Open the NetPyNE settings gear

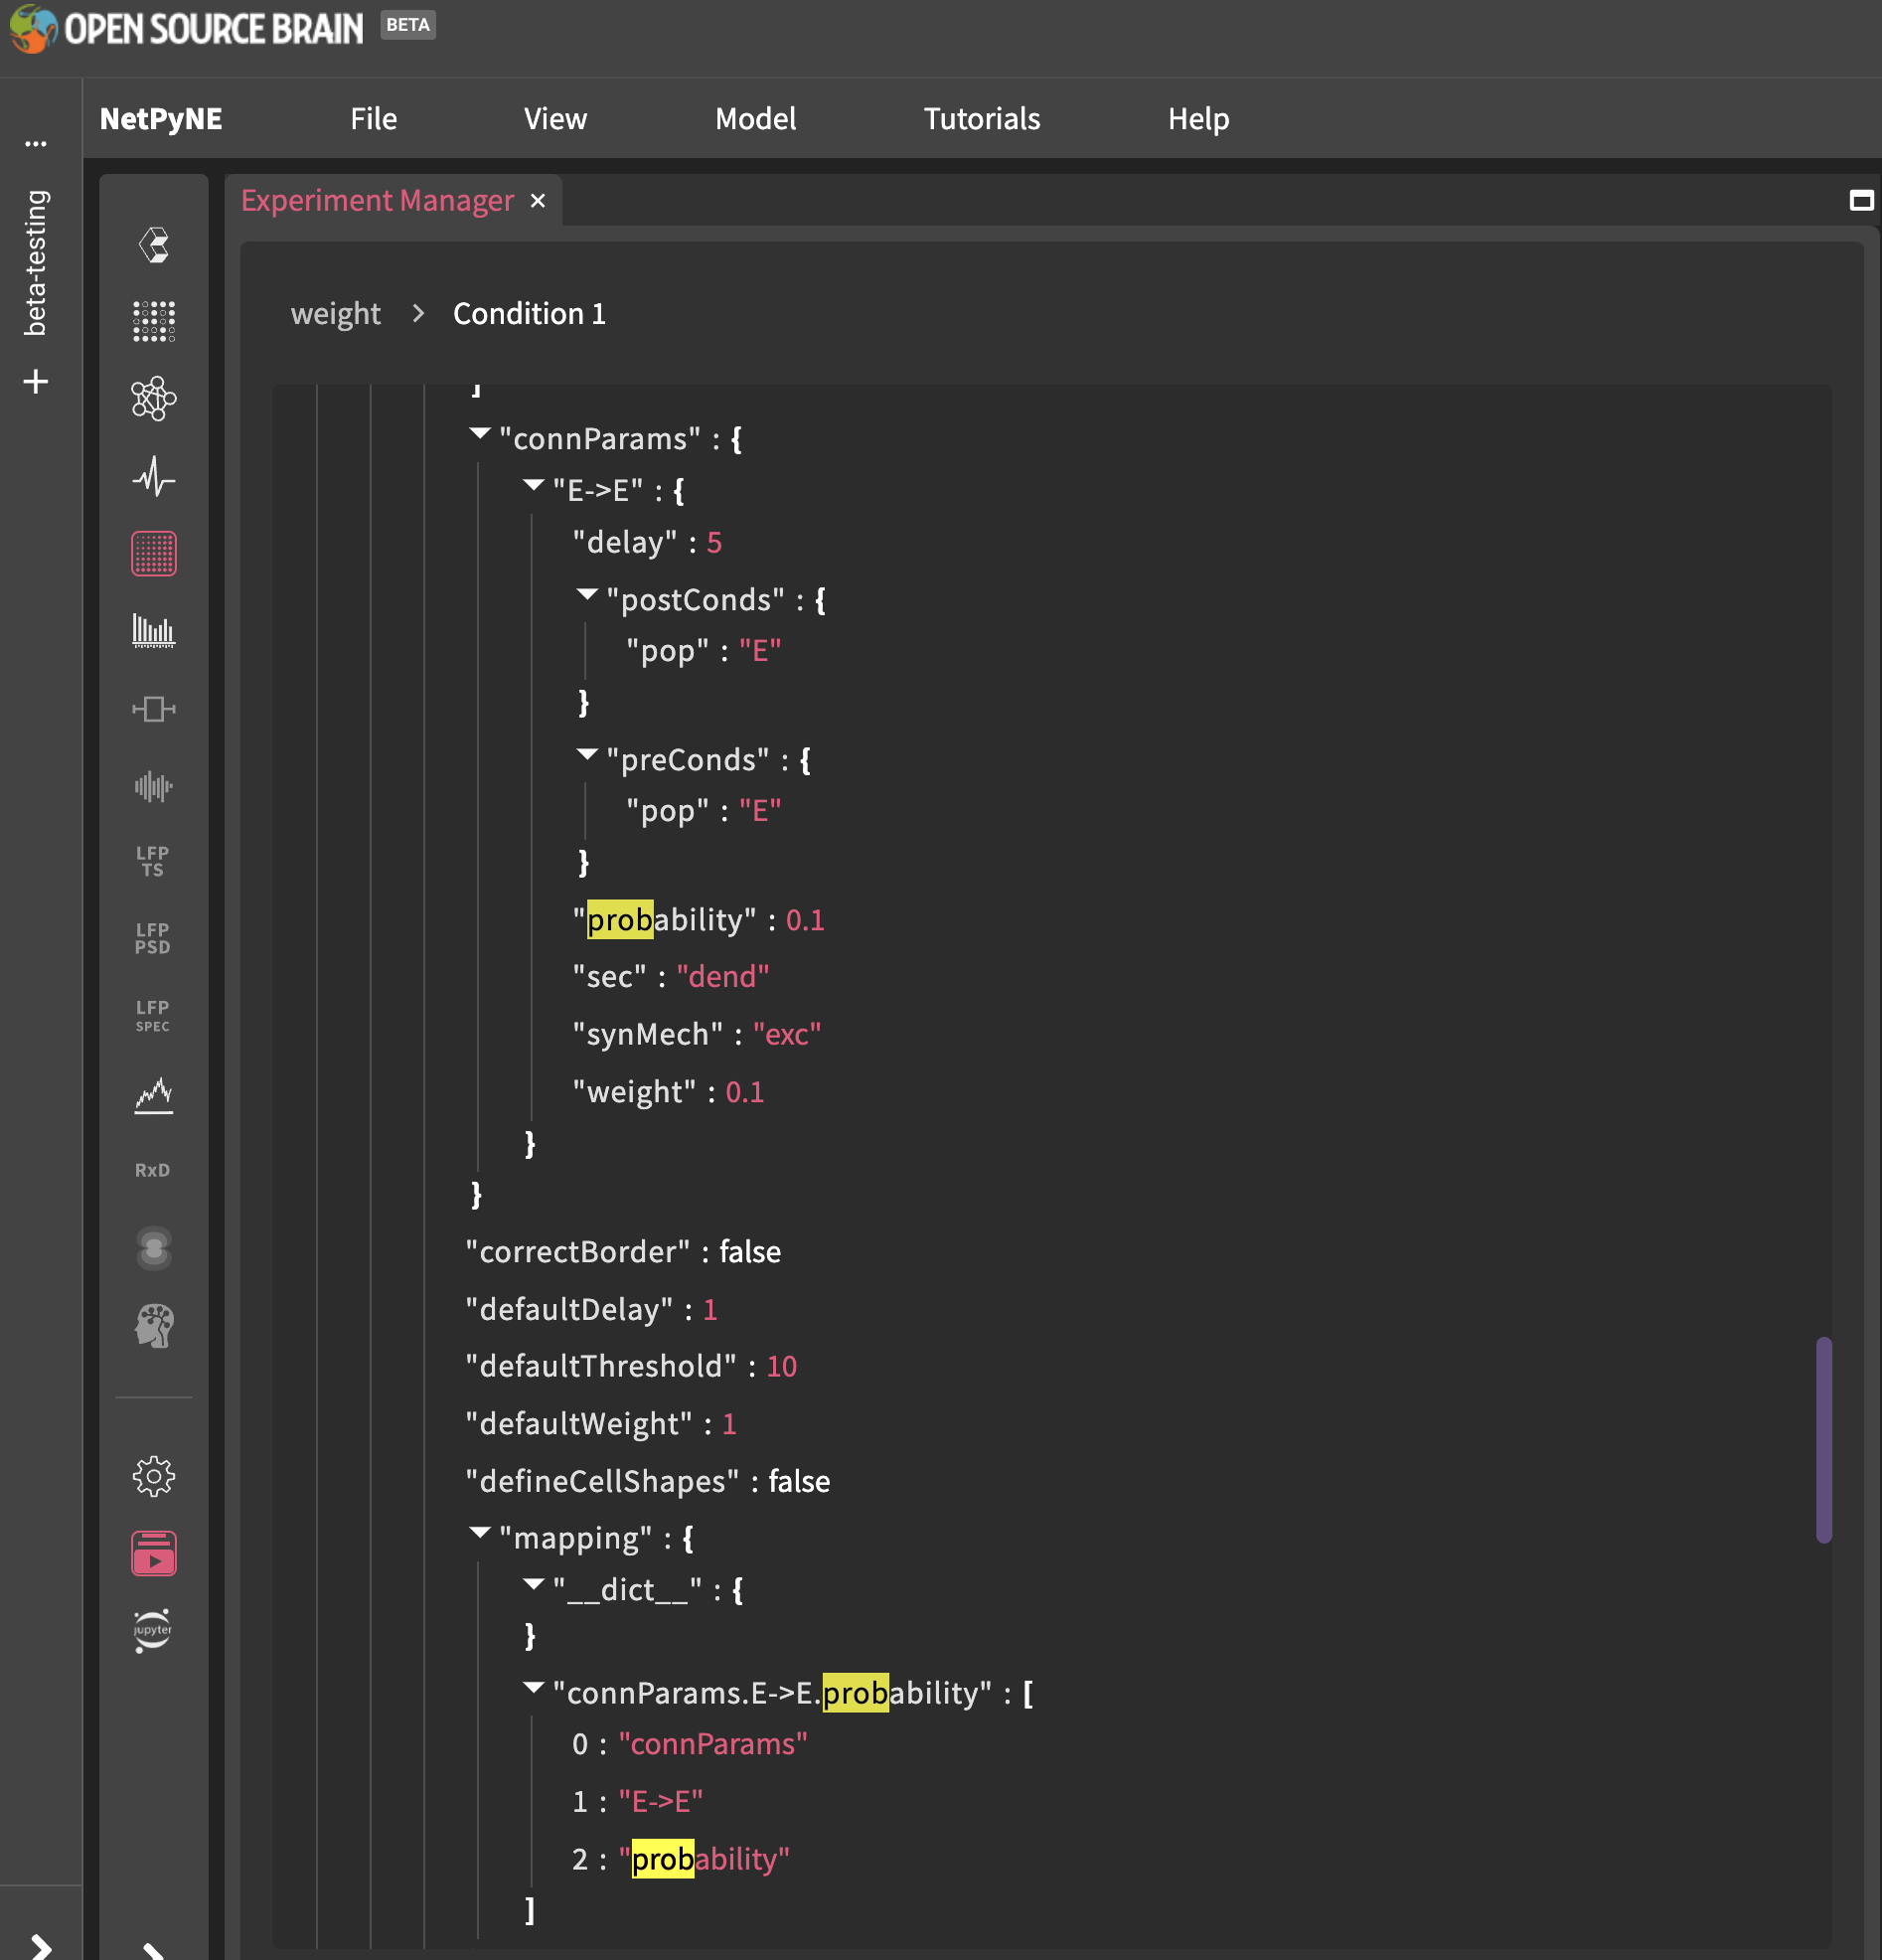pyautogui.click(x=153, y=1474)
